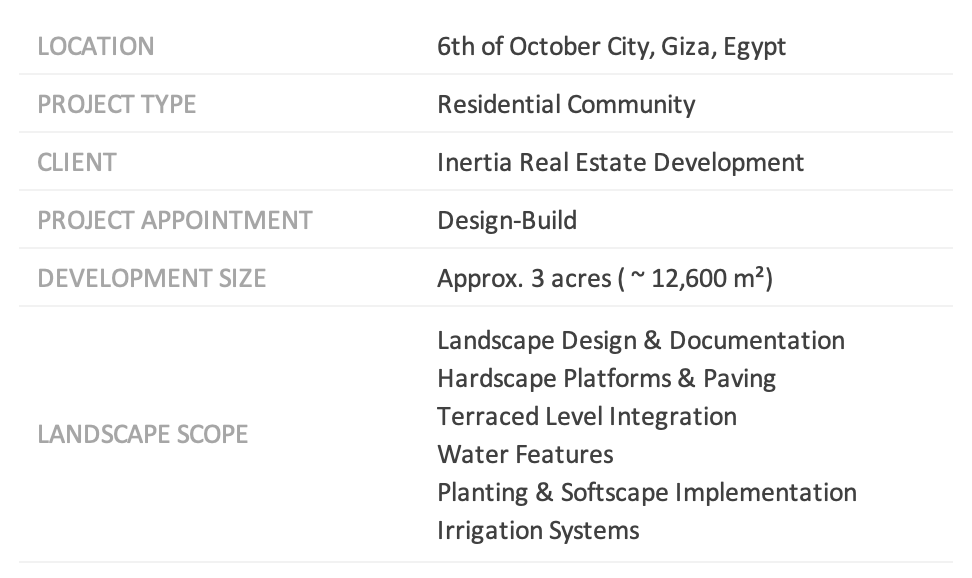Click the LOCATION row label

coord(96,47)
